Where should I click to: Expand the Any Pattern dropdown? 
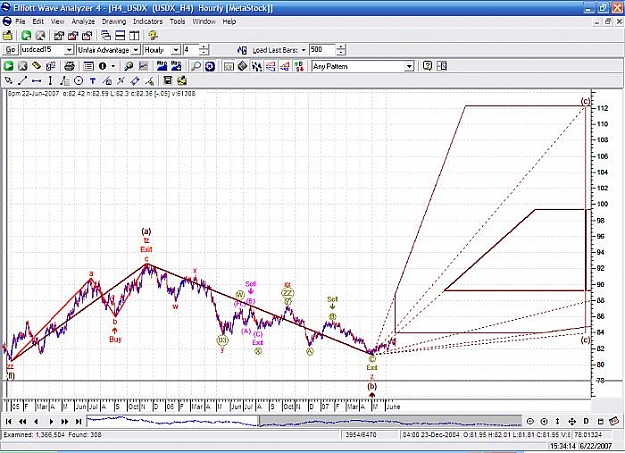pos(409,67)
